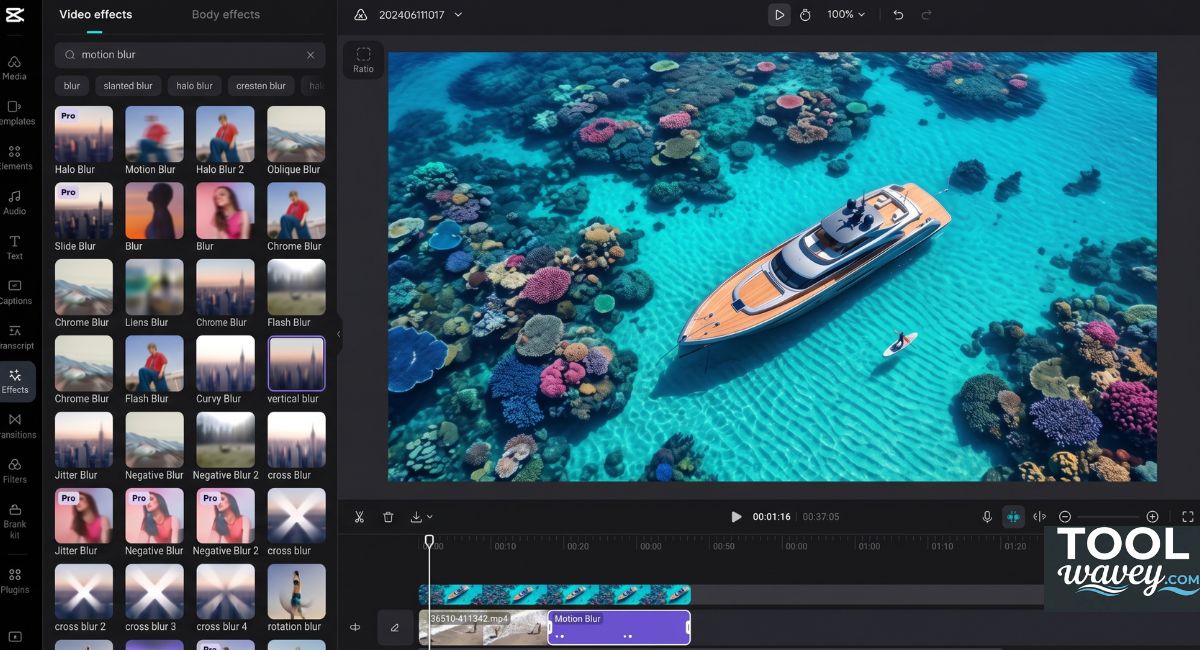Image resolution: width=1200 pixels, height=650 pixels.
Task: Click the mirror-split icon next to zoom out
Action: click(x=1040, y=517)
